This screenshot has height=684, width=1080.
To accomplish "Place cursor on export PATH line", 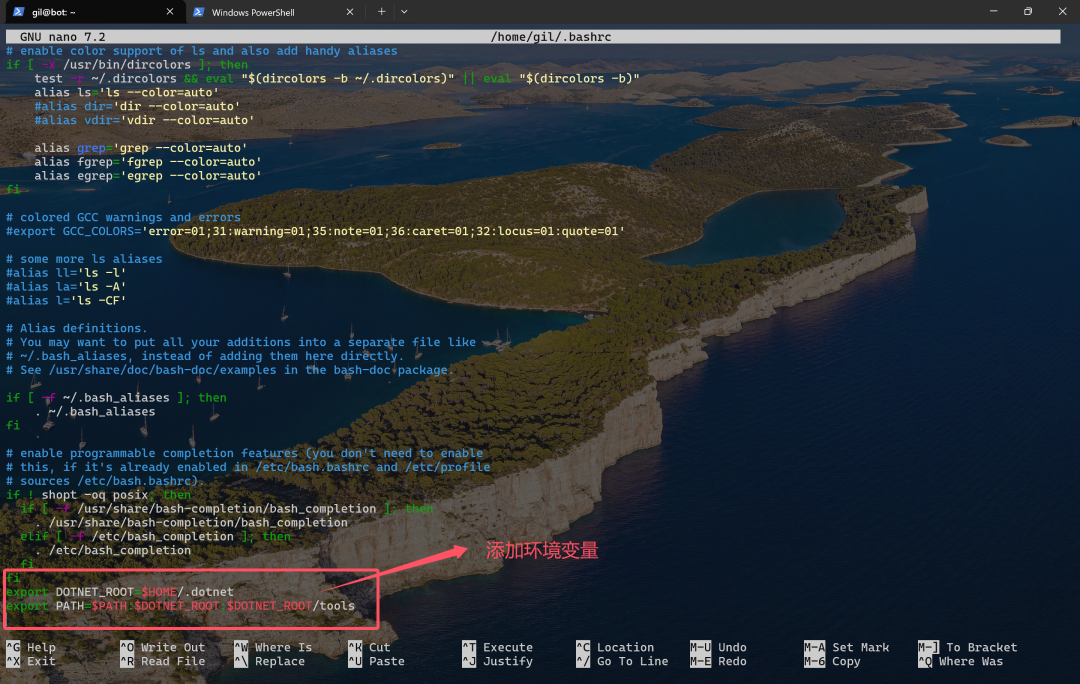I will pos(180,605).
